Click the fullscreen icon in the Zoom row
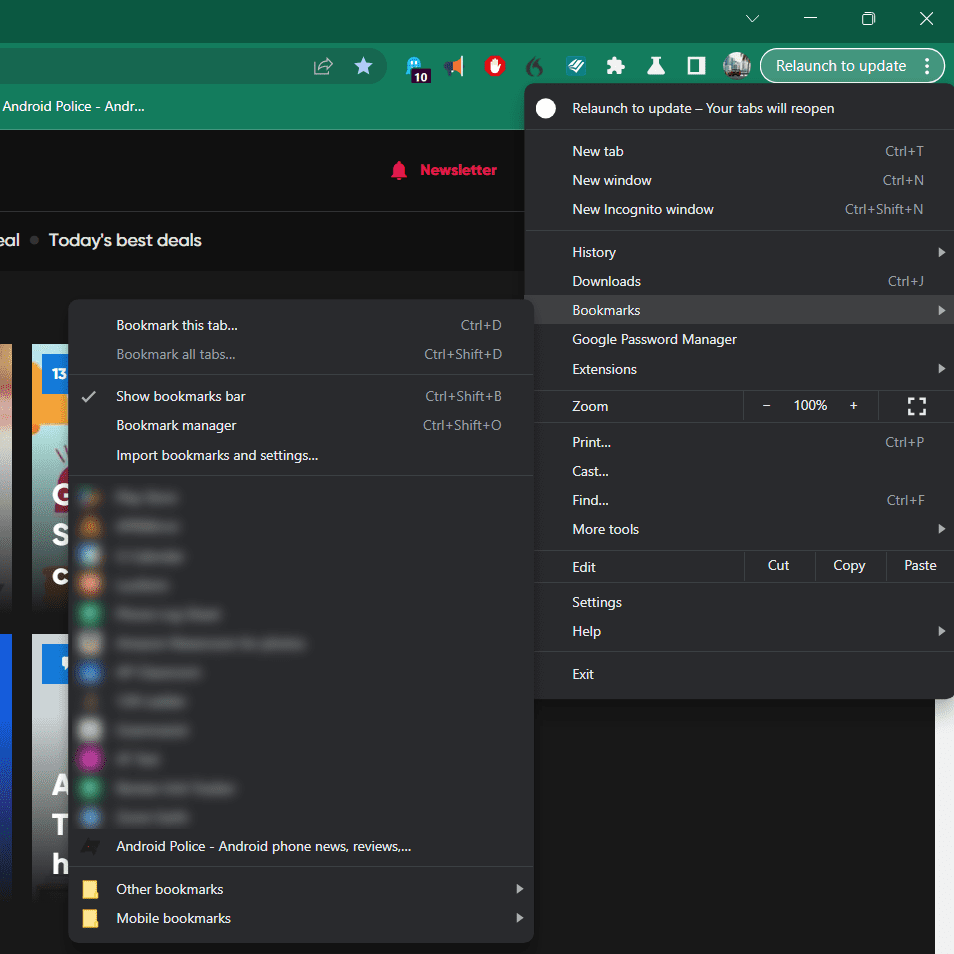 916,406
